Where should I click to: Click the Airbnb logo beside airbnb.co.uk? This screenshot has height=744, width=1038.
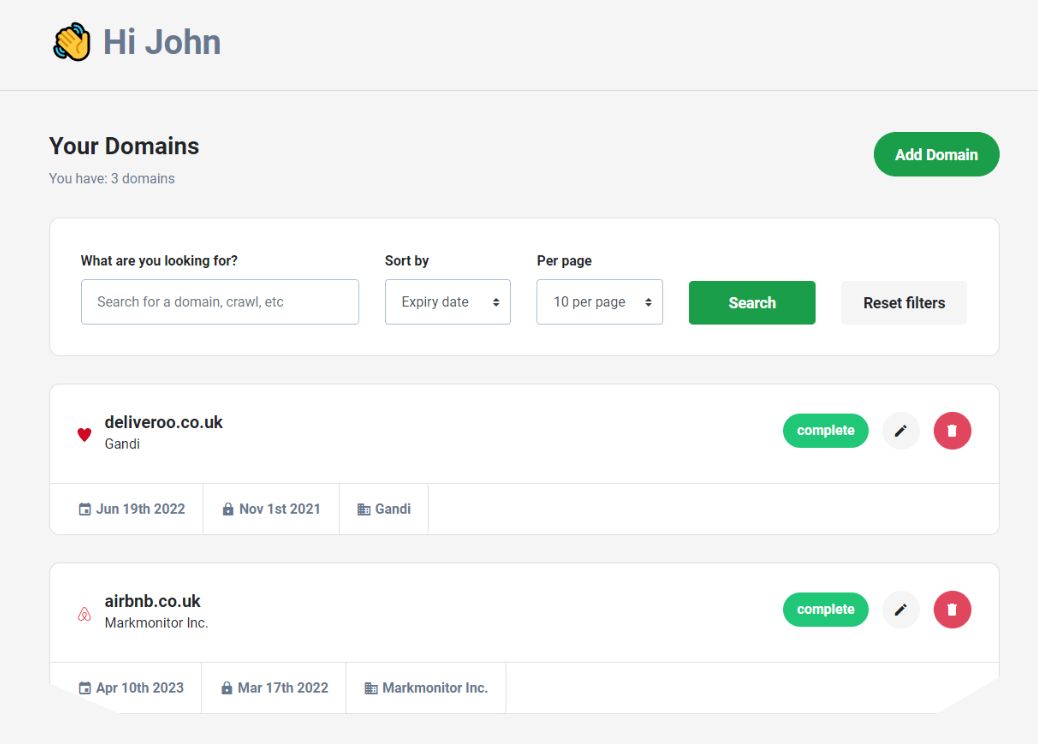point(84,613)
